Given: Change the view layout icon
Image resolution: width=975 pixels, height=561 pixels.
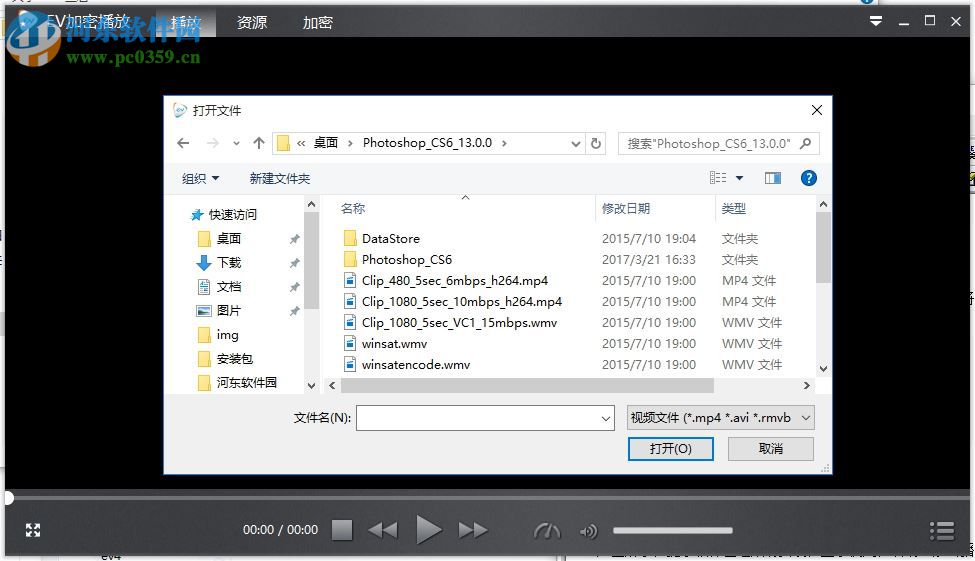Looking at the screenshot, I should tap(718, 178).
